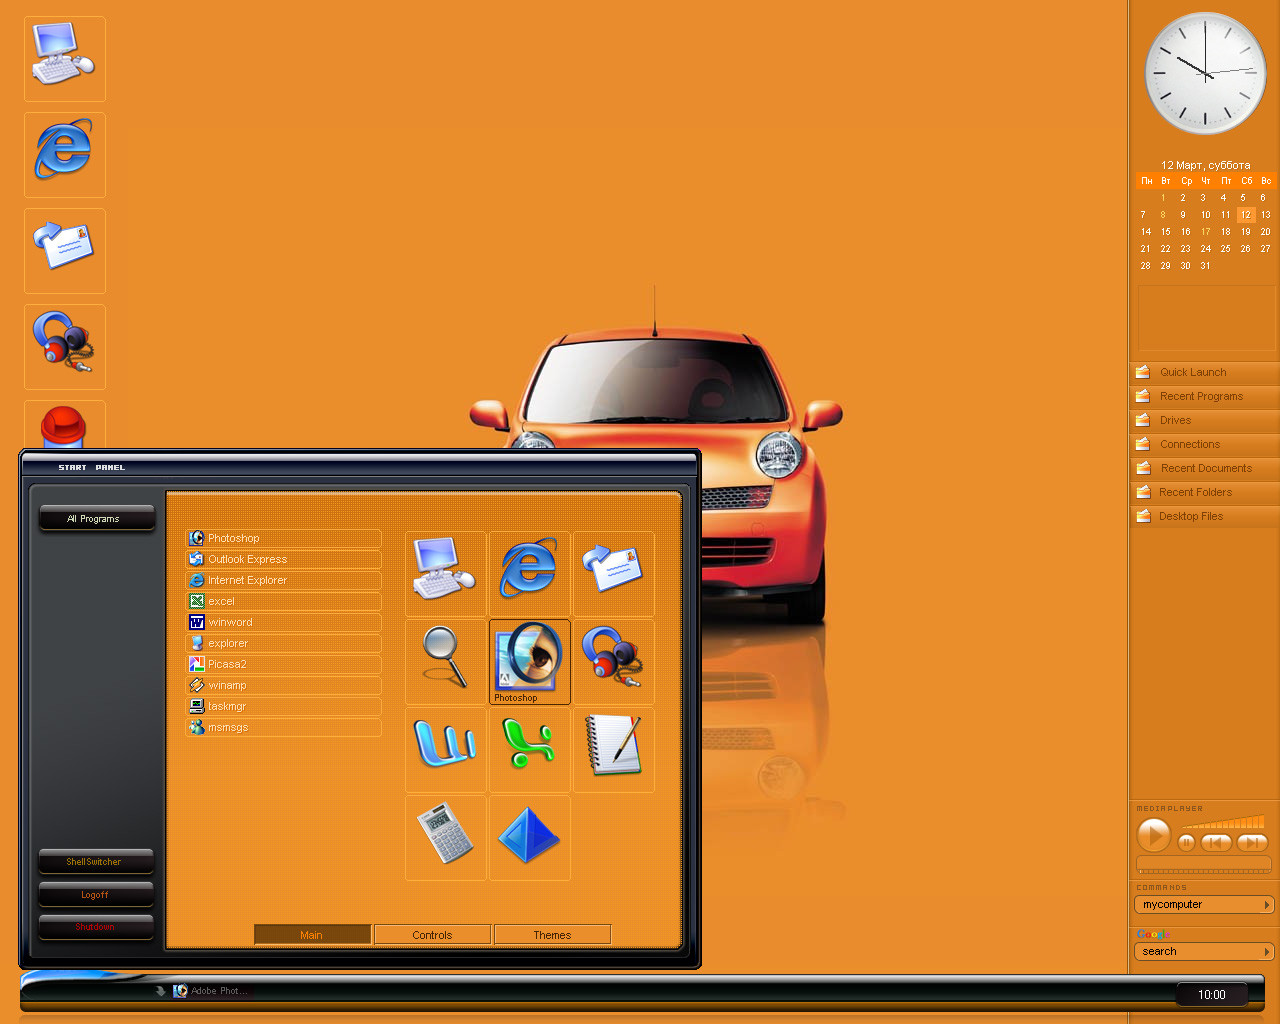Expand the Desktop Files section

[x=1205, y=516]
